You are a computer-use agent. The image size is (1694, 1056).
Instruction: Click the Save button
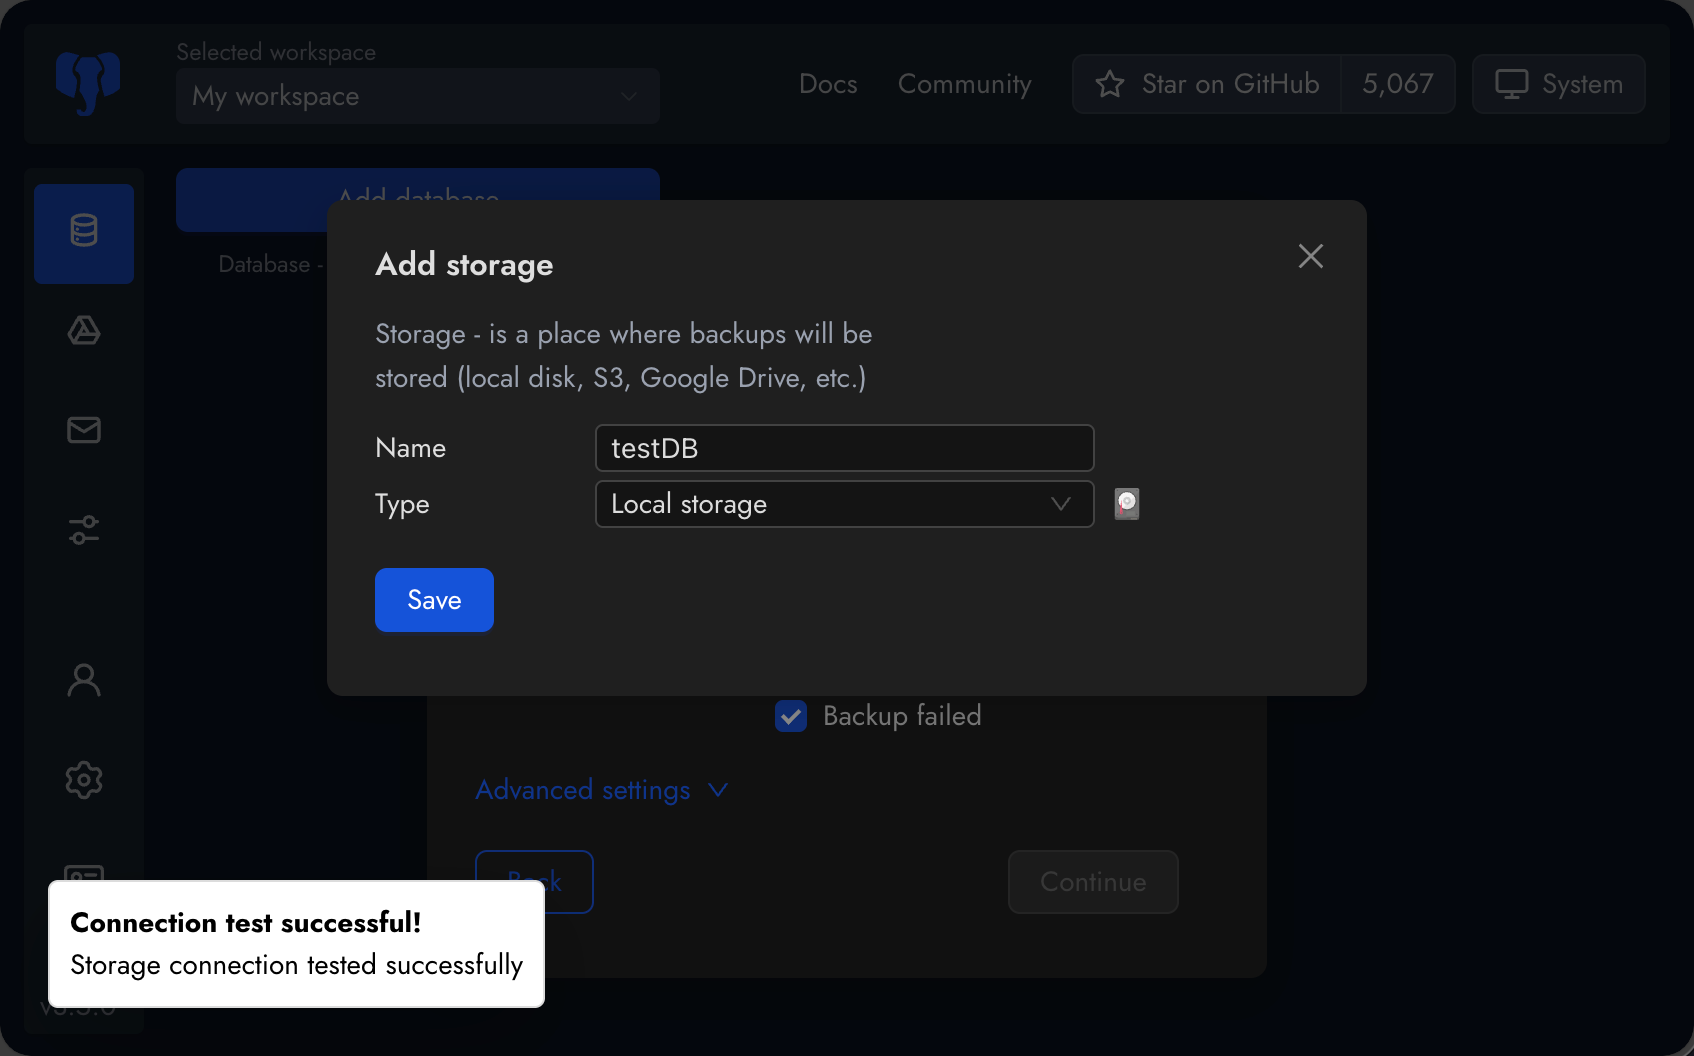(x=434, y=600)
